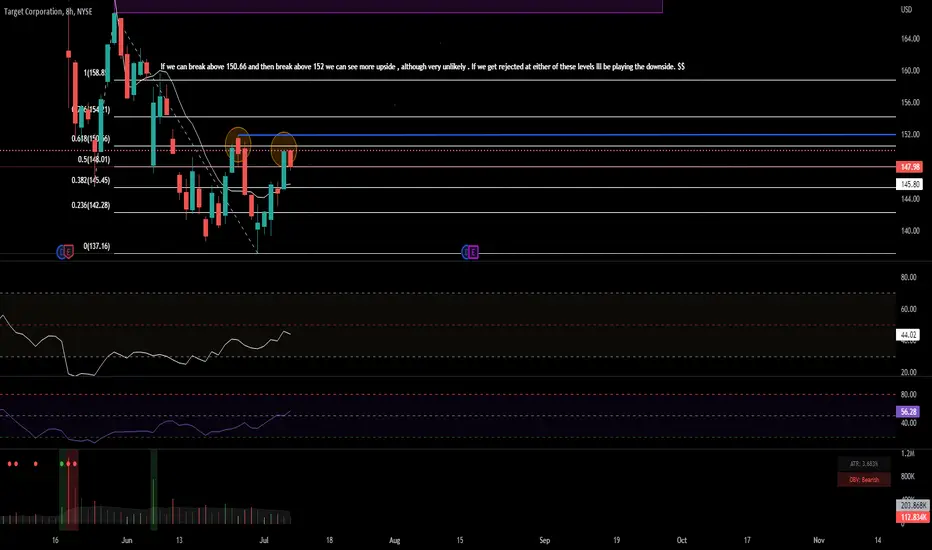Select the Fibonacci 0.5(148.01) level label
The height and width of the screenshot is (550, 932).
pyautogui.click(x=93, y=159)
